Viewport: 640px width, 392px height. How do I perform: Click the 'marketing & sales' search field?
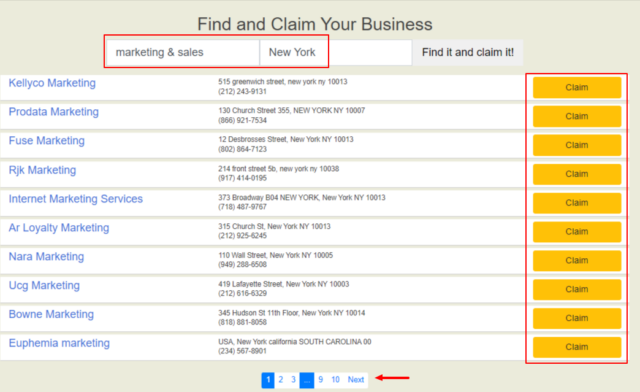183,52
